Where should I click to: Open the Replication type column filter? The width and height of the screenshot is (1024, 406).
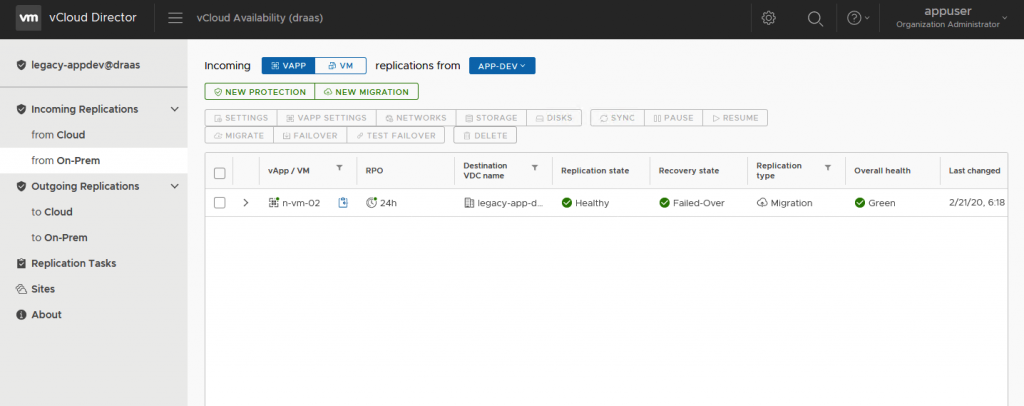[x=827, y=168]
